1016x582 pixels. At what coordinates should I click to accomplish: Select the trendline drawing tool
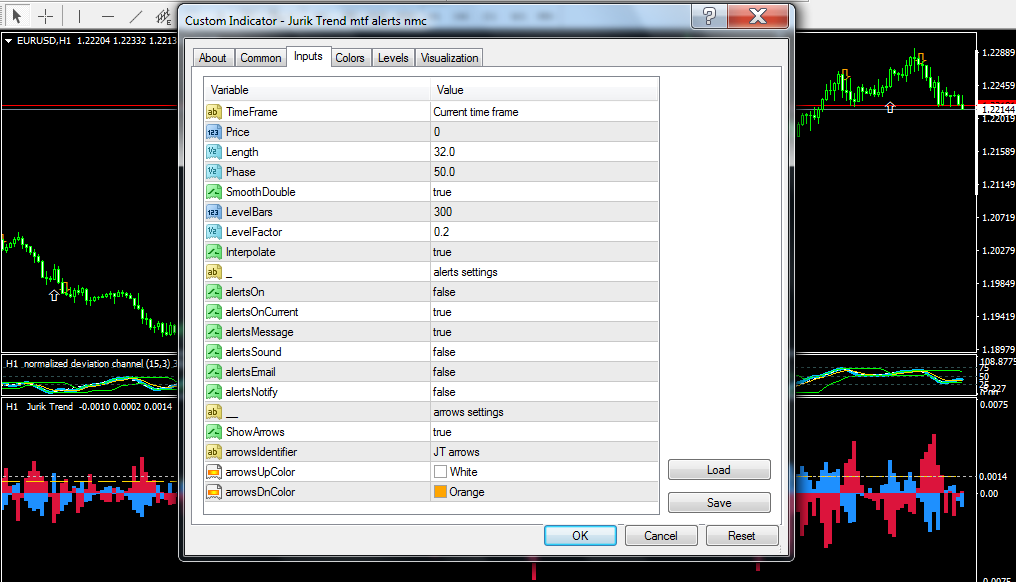click(136, 16)
